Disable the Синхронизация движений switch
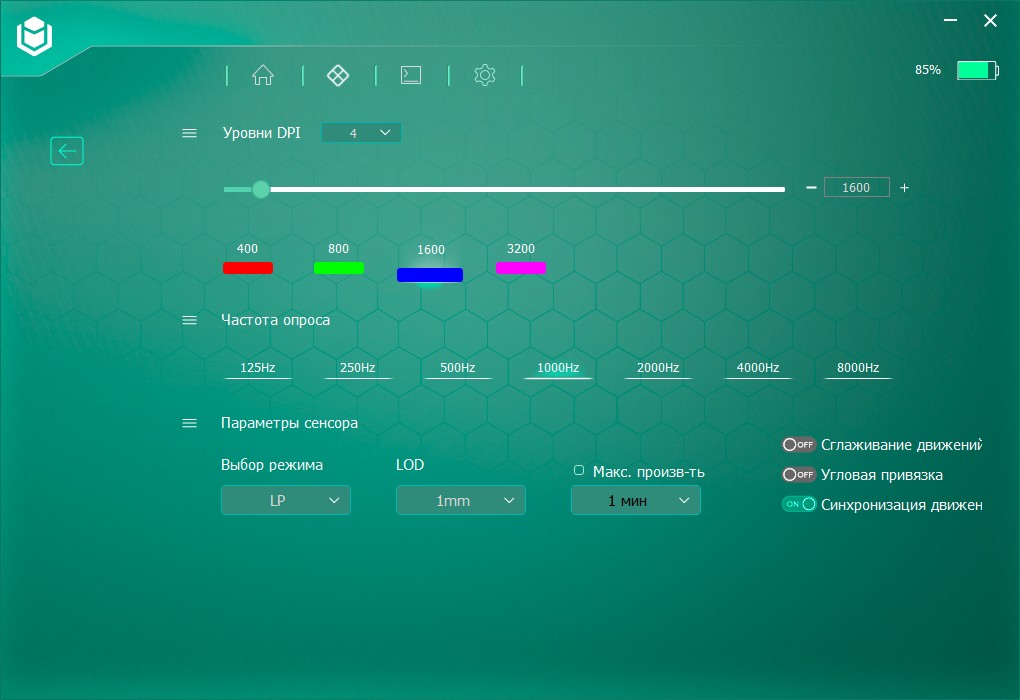1020x700 pixels. pyautogui.click(x=798, y=504)
